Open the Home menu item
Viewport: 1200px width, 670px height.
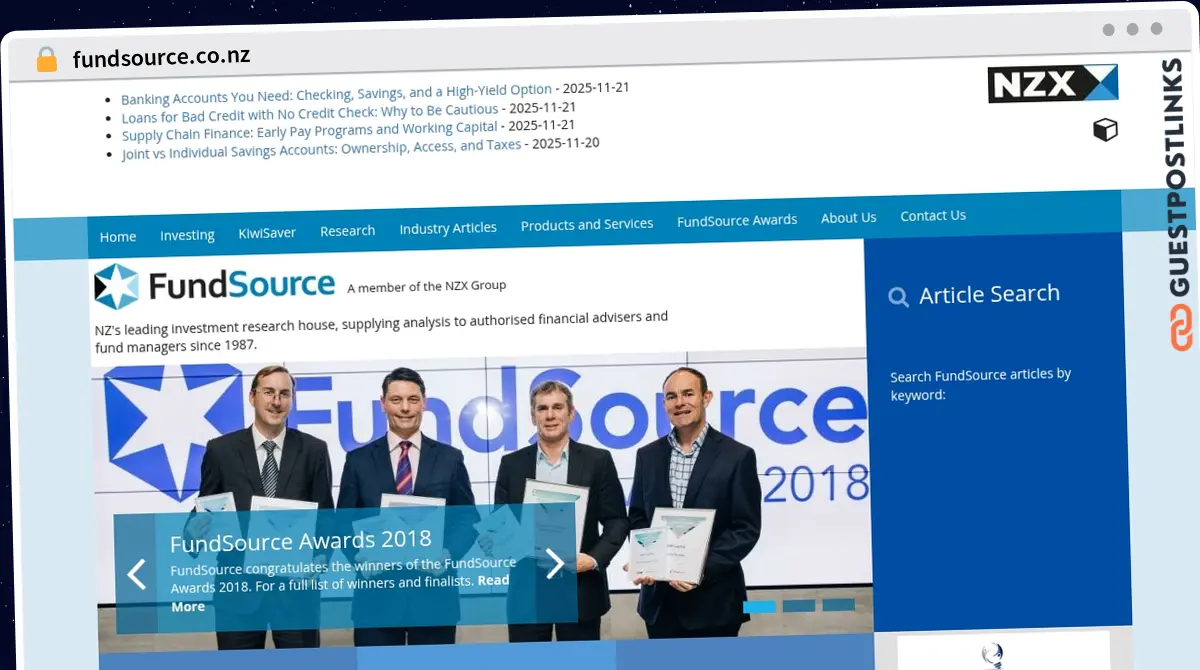click(118, 237)
